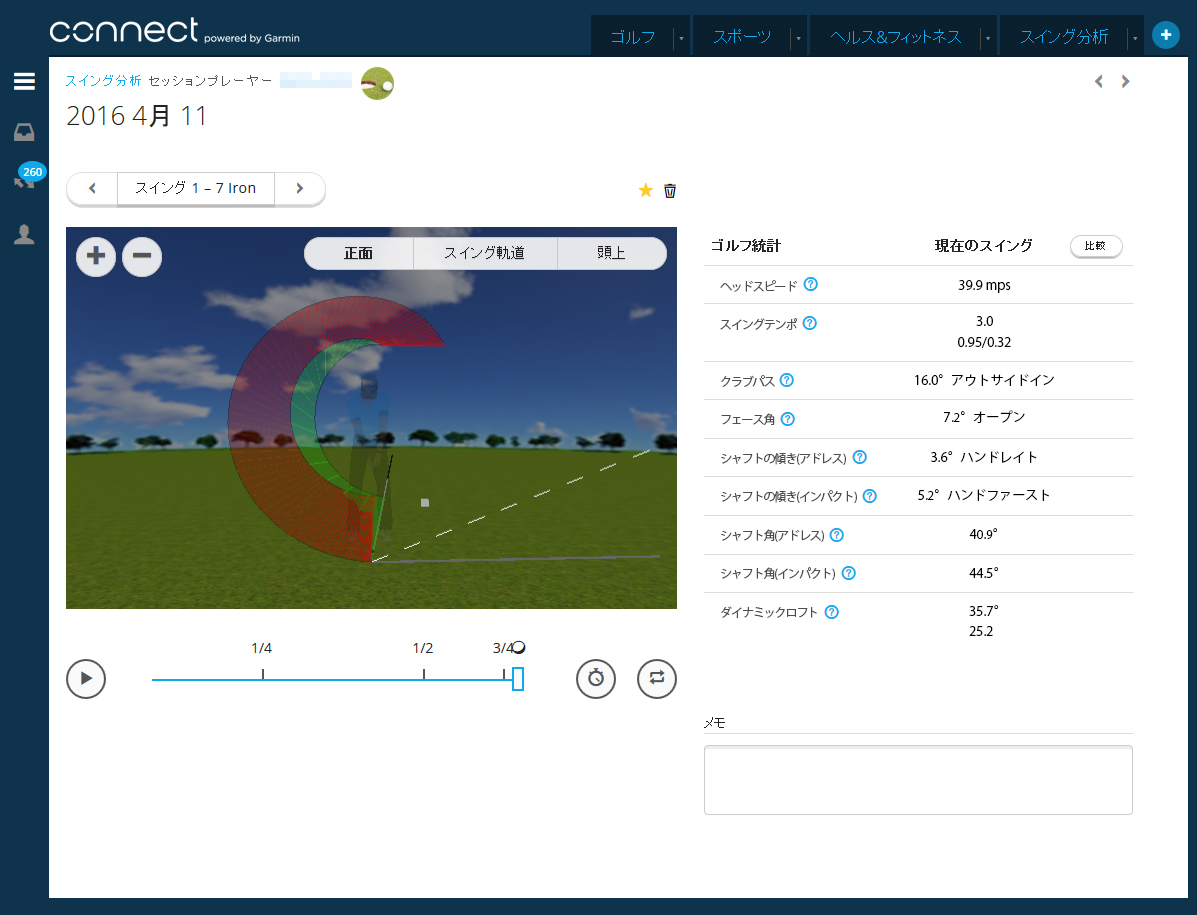This screenshot has height=915, width=1197.
Task: Switch to the スイング軌道 view
Action: click(484, 253)
